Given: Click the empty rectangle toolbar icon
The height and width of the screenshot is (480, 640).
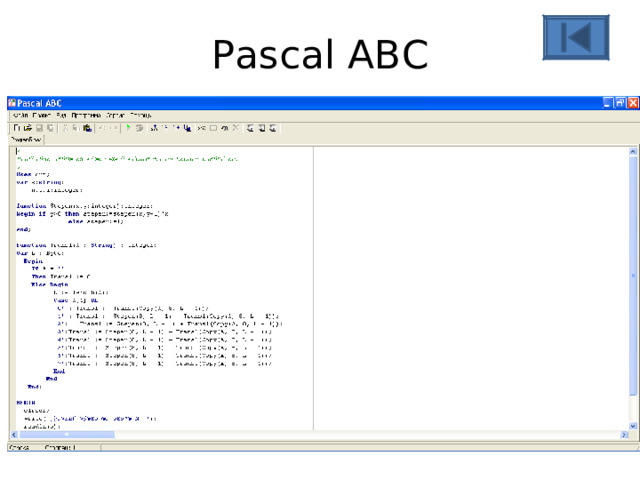Looking at the screenshot, I should [213, 128].
